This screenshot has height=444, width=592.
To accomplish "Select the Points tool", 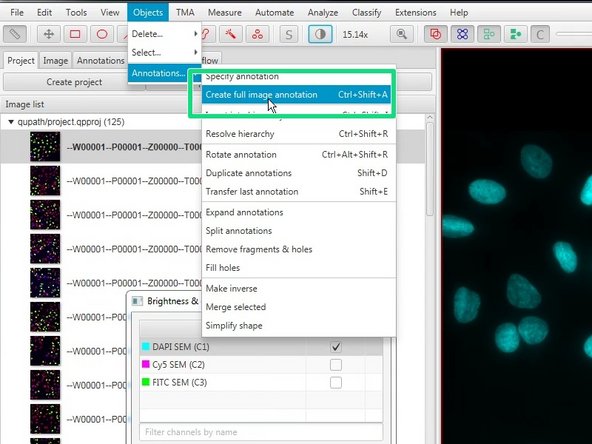I will point(257,34).
